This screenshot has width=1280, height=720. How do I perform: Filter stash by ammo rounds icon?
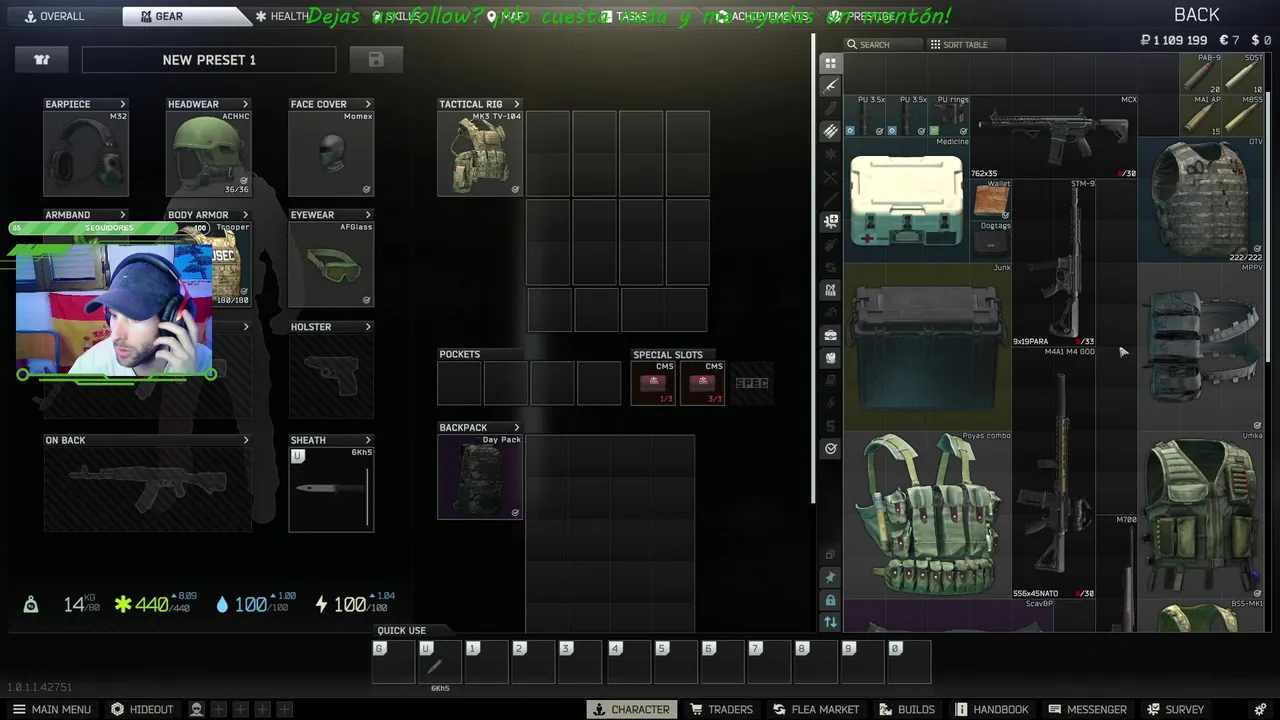click(x=830, y=131)
